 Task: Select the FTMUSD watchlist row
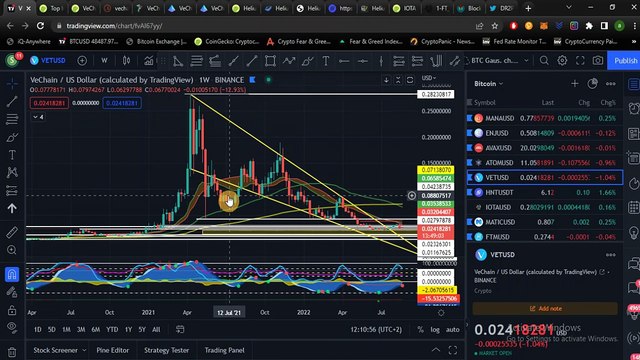click(x=544, y=237)
